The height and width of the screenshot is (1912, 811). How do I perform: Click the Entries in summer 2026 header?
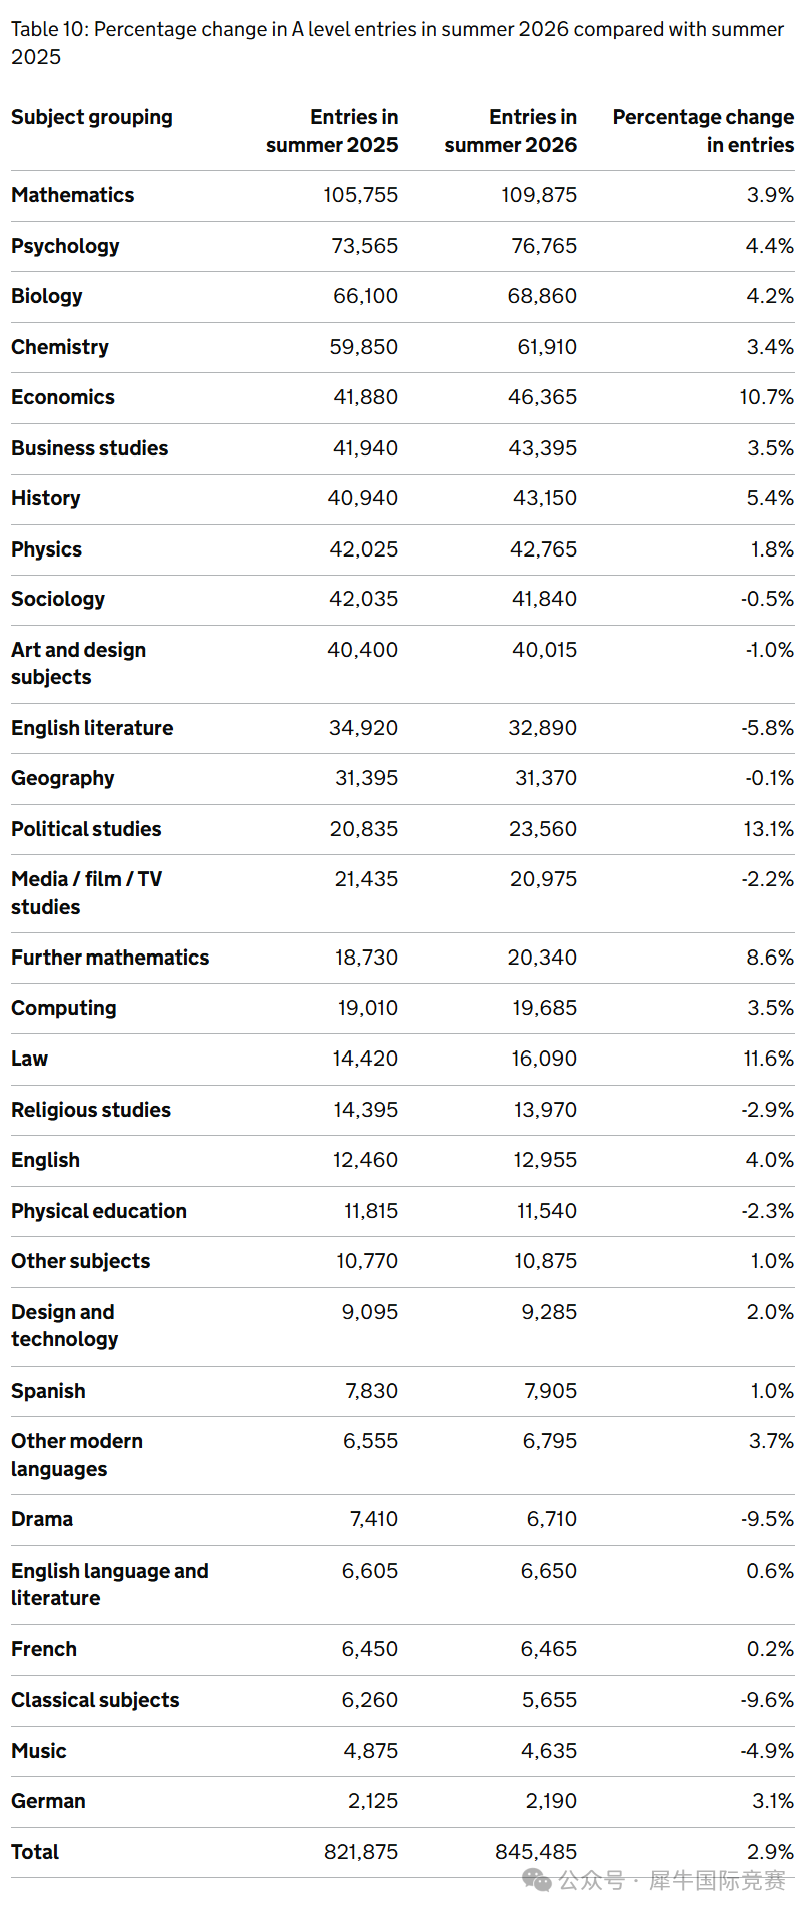click(x=511, y=131)
